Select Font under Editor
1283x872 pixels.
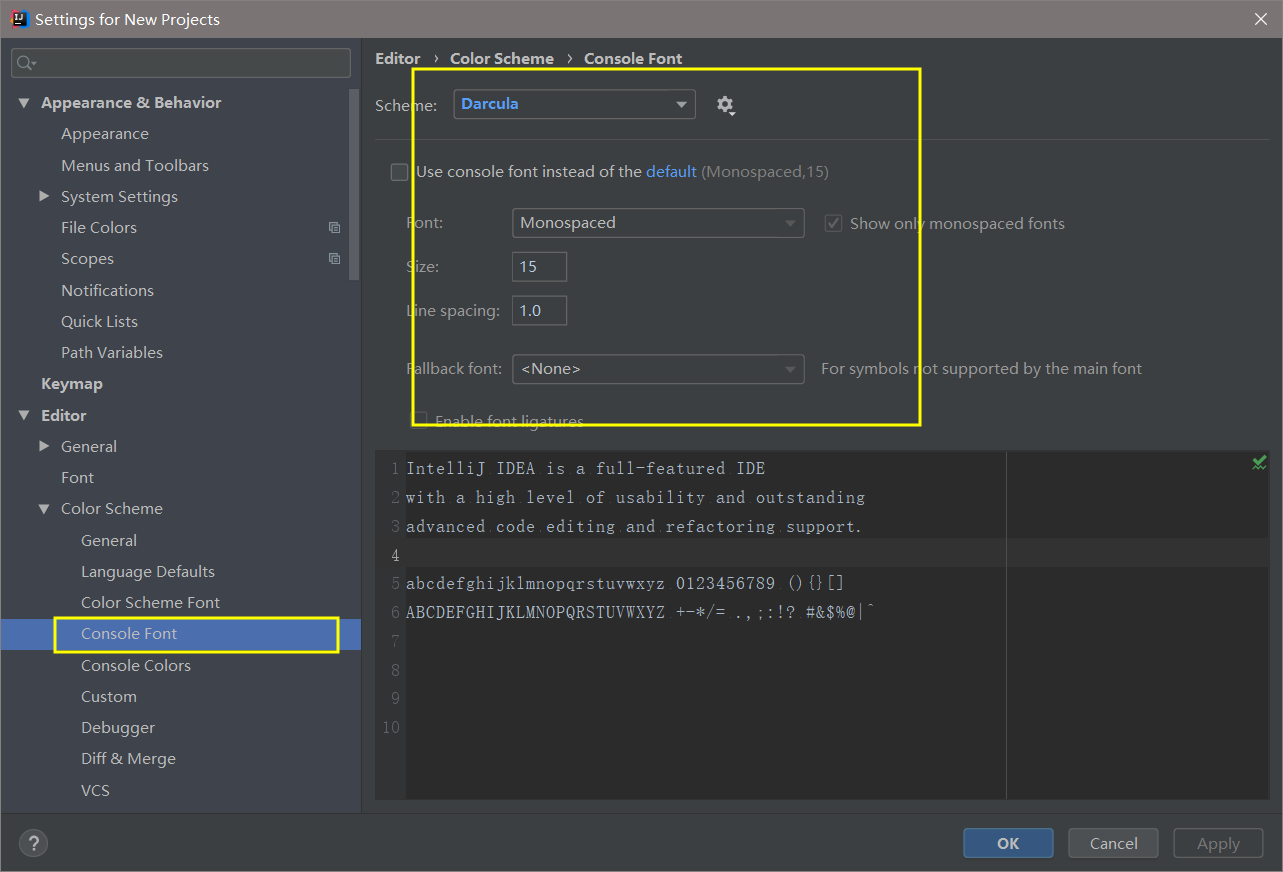(x=77, y=477)
